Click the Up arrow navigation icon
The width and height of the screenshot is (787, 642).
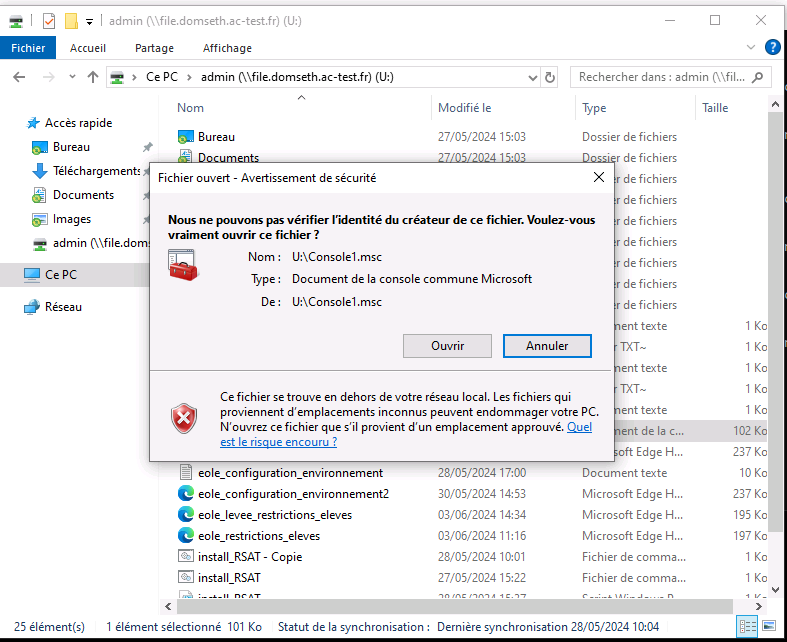(x=93, y=77)
